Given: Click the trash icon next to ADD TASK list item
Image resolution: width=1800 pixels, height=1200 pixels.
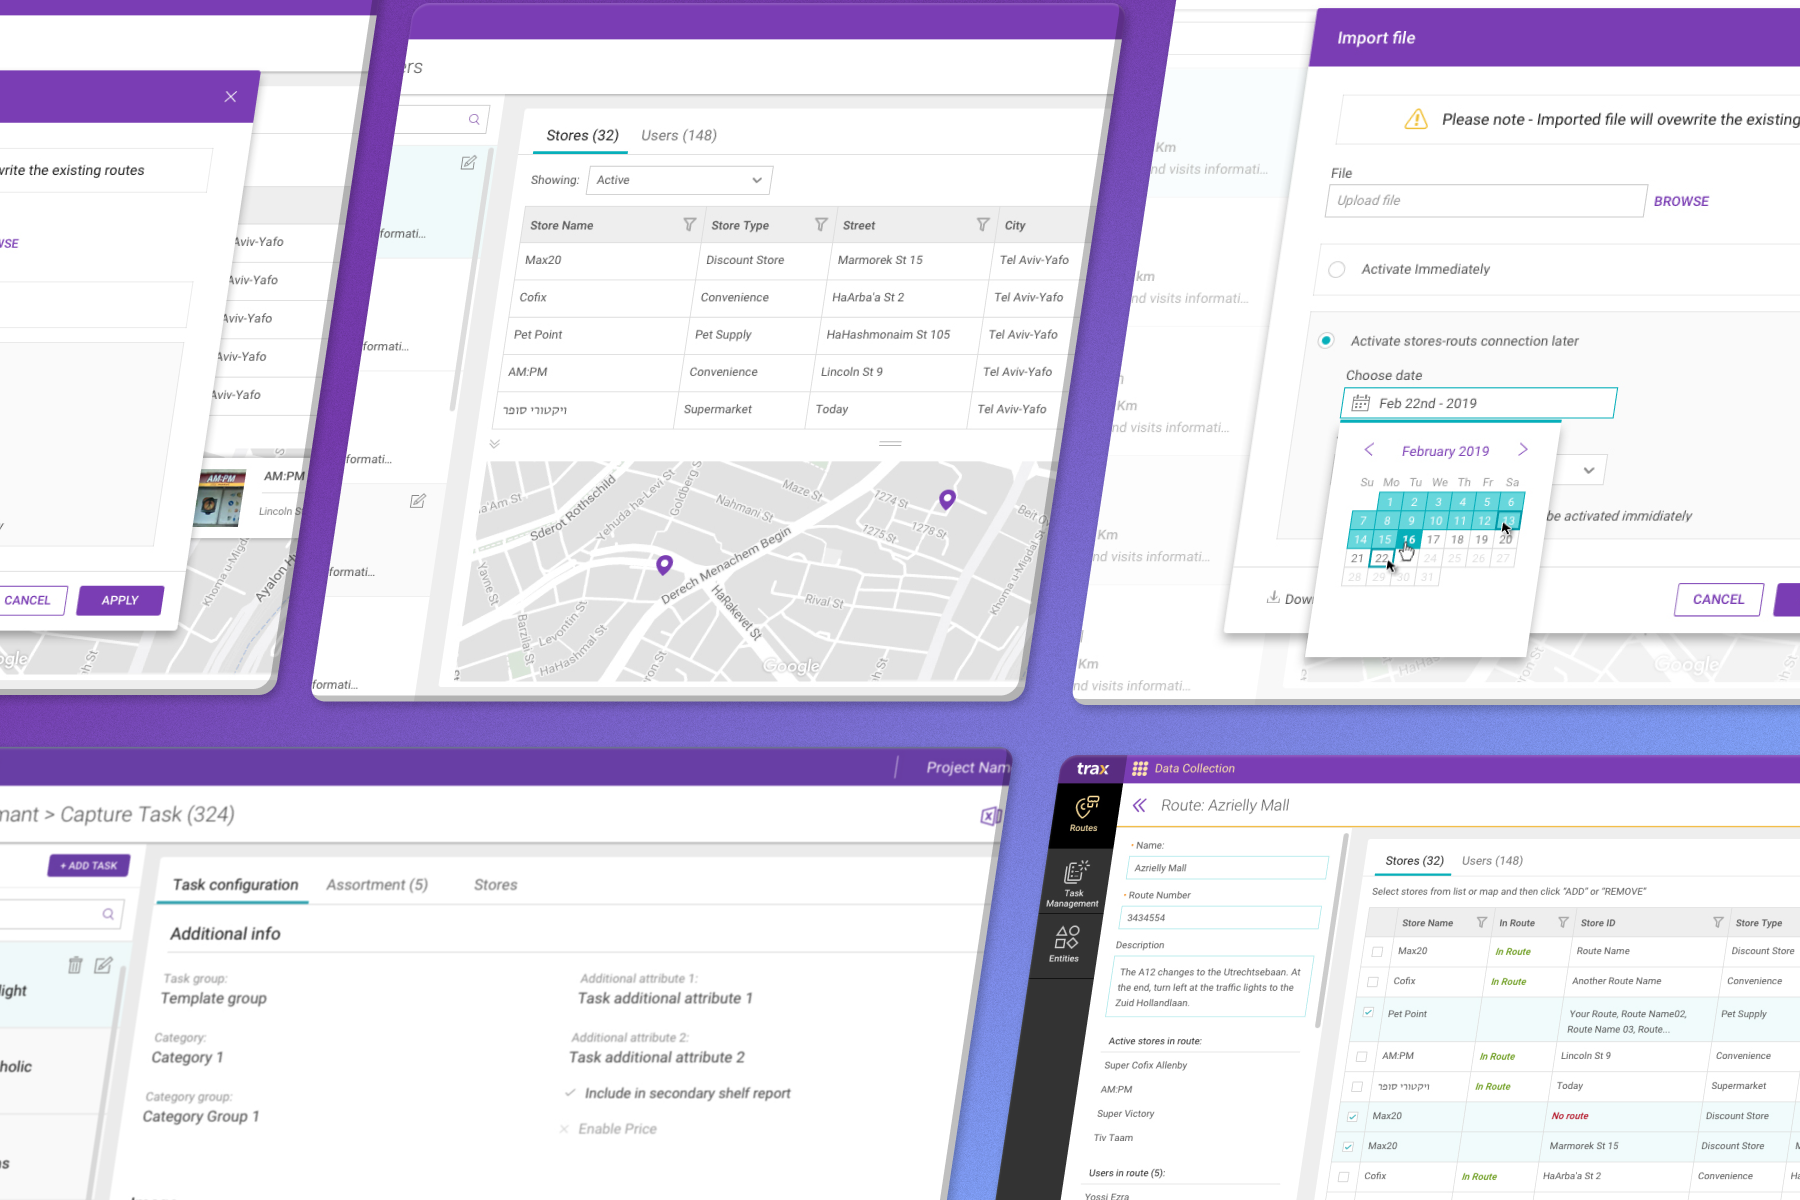Looking at the screenshot, I should point(75,965).
